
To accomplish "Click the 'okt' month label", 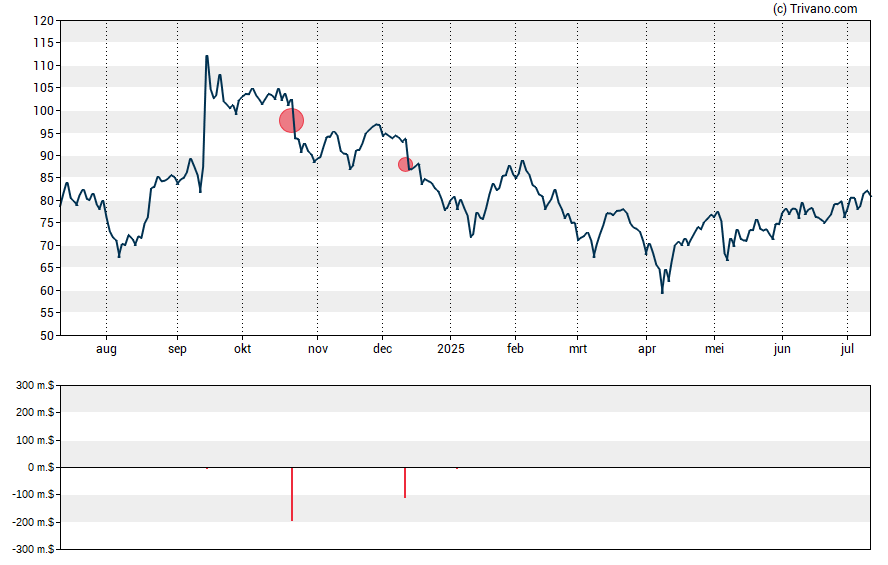I will point(242,348).
